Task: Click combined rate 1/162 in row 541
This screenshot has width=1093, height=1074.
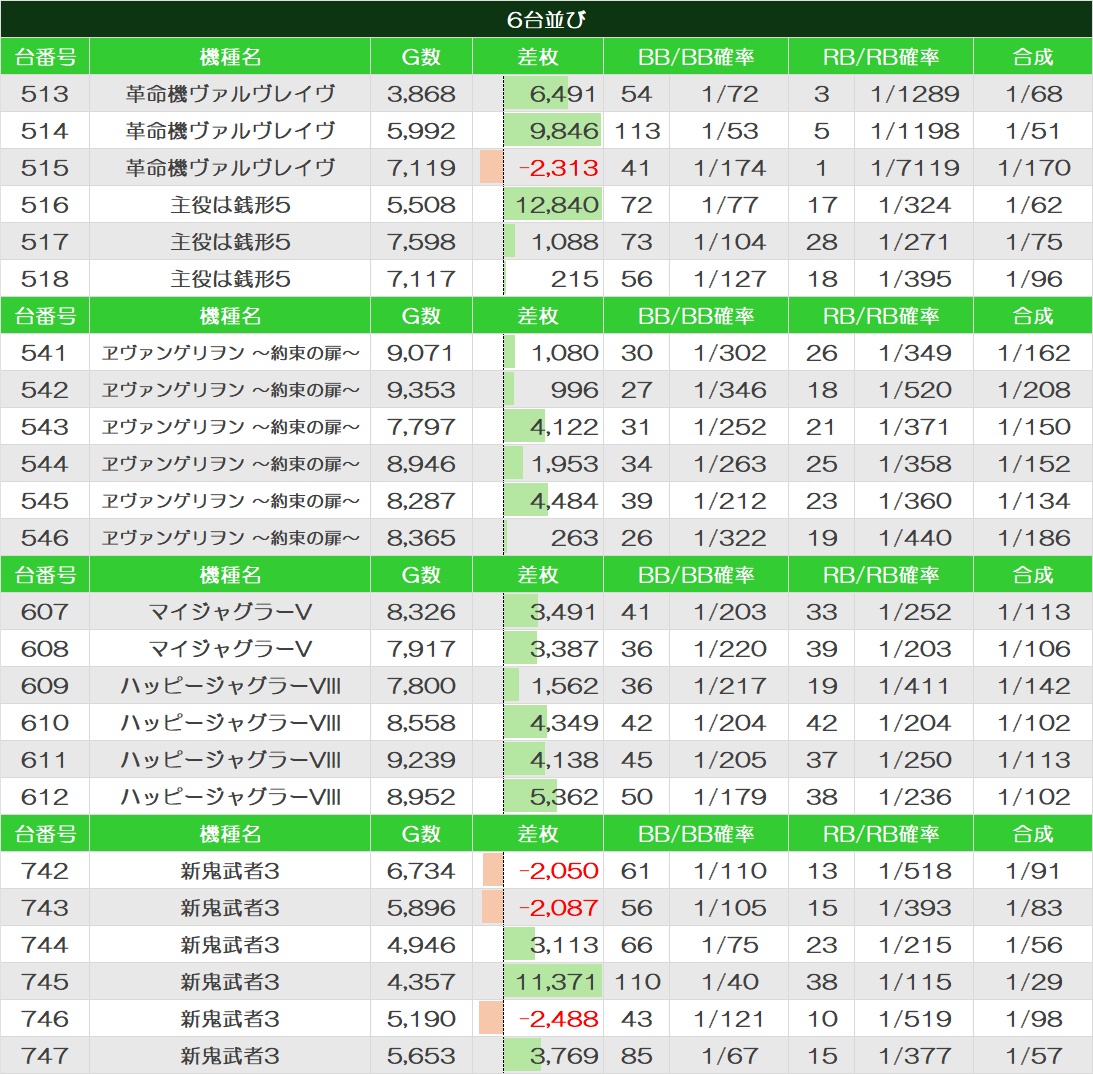Action: click(1033, 352)
